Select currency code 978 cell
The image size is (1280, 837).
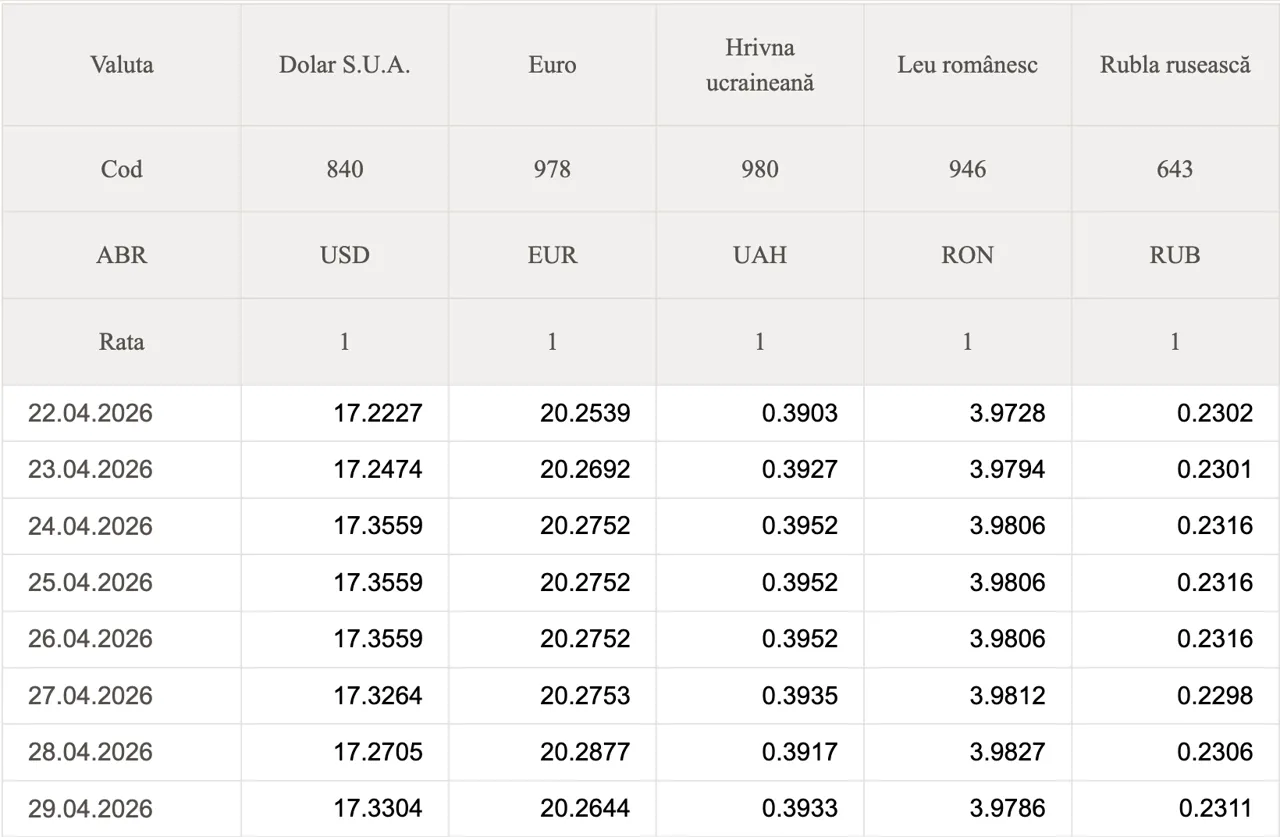552,169
